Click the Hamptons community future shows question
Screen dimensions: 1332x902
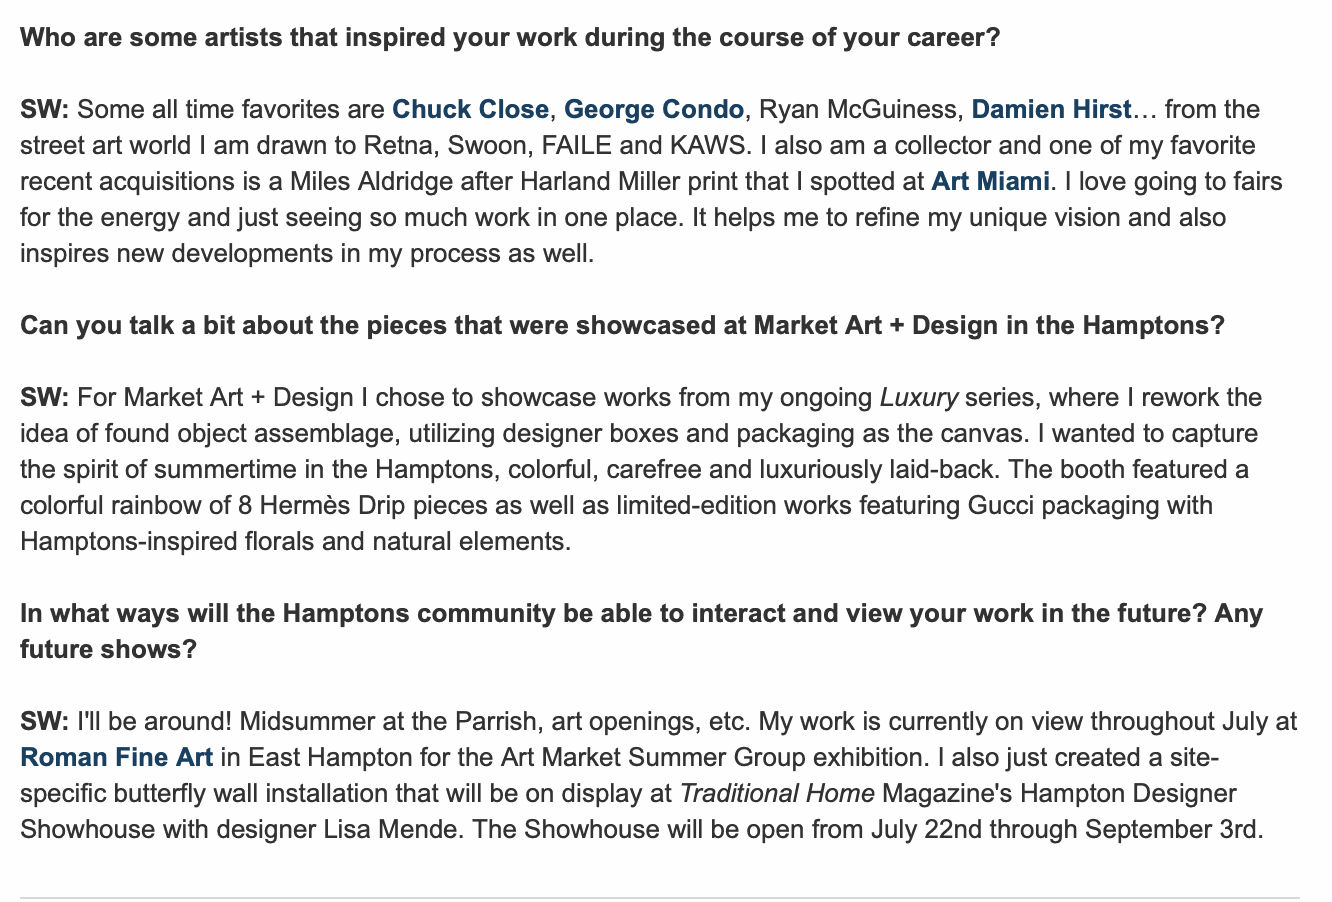click(640, 613)
